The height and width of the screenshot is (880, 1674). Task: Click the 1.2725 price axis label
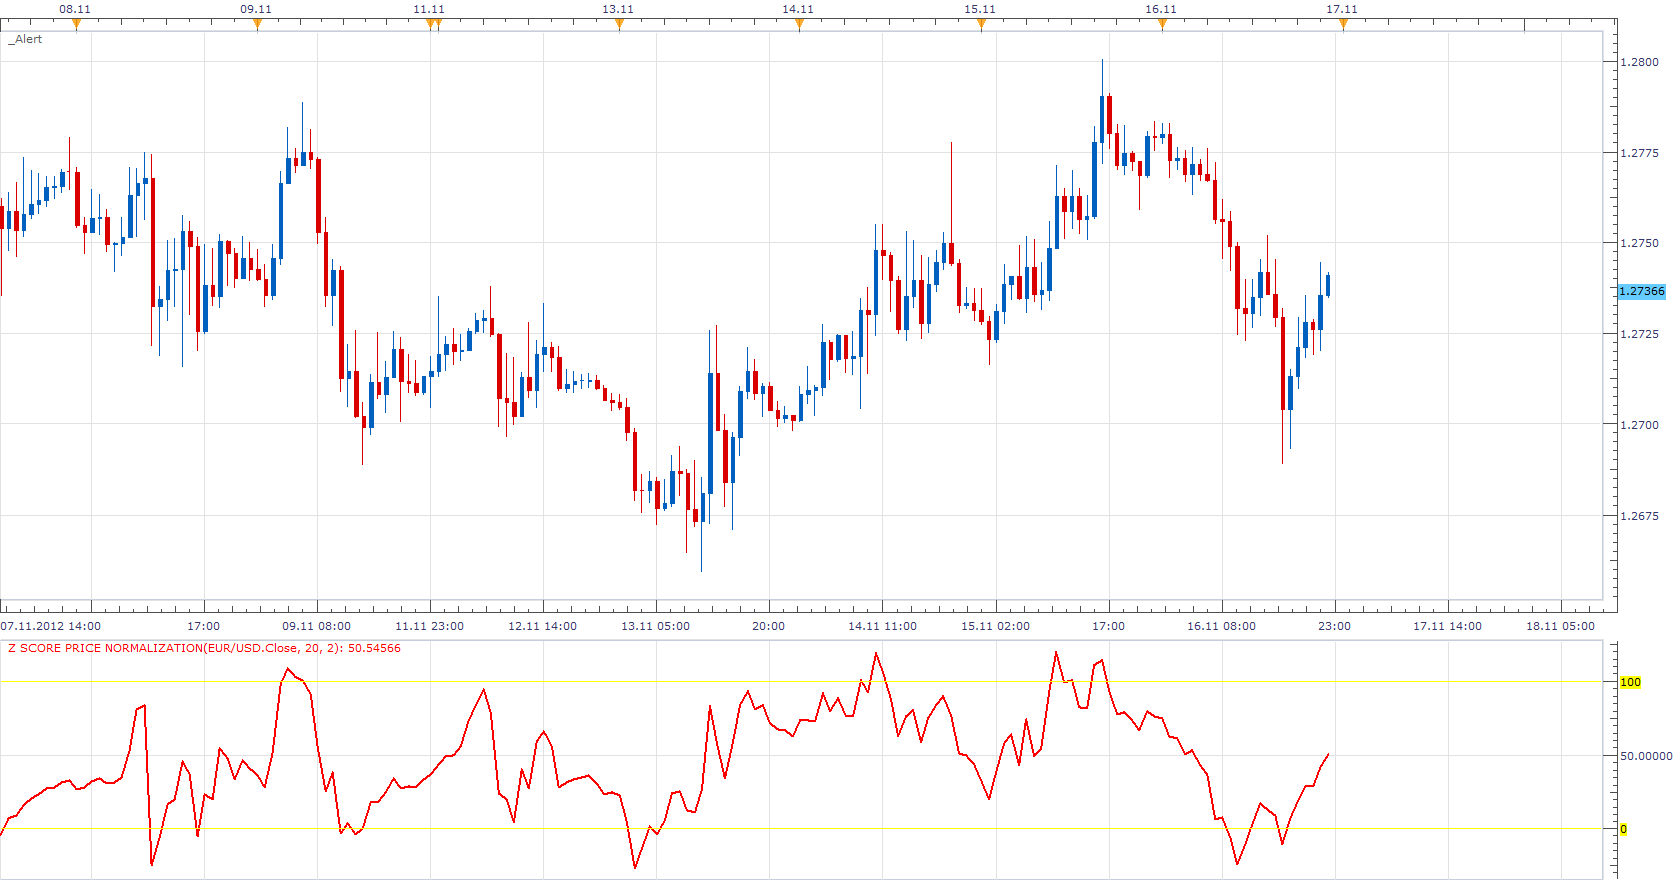click(x=1639, y=334)
